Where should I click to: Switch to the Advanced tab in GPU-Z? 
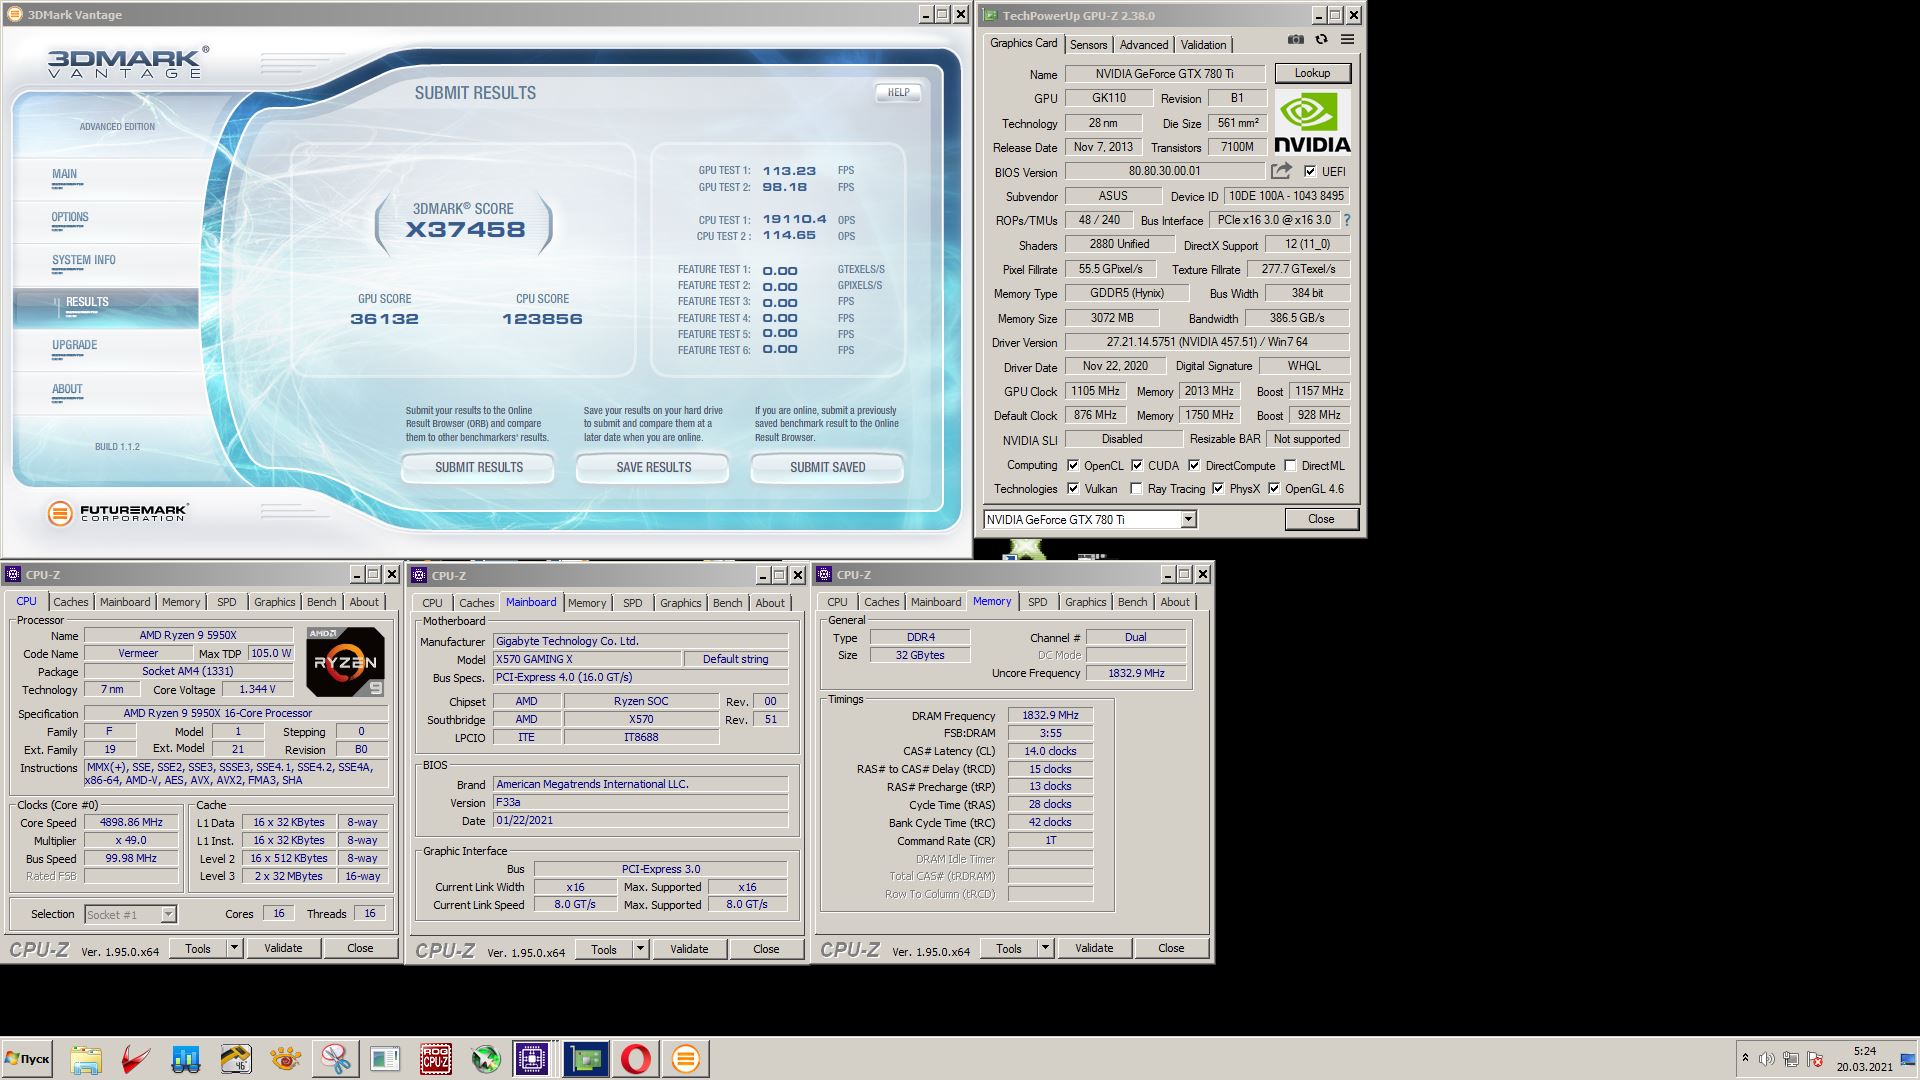pyautogui.click(x=1144, y=44)
